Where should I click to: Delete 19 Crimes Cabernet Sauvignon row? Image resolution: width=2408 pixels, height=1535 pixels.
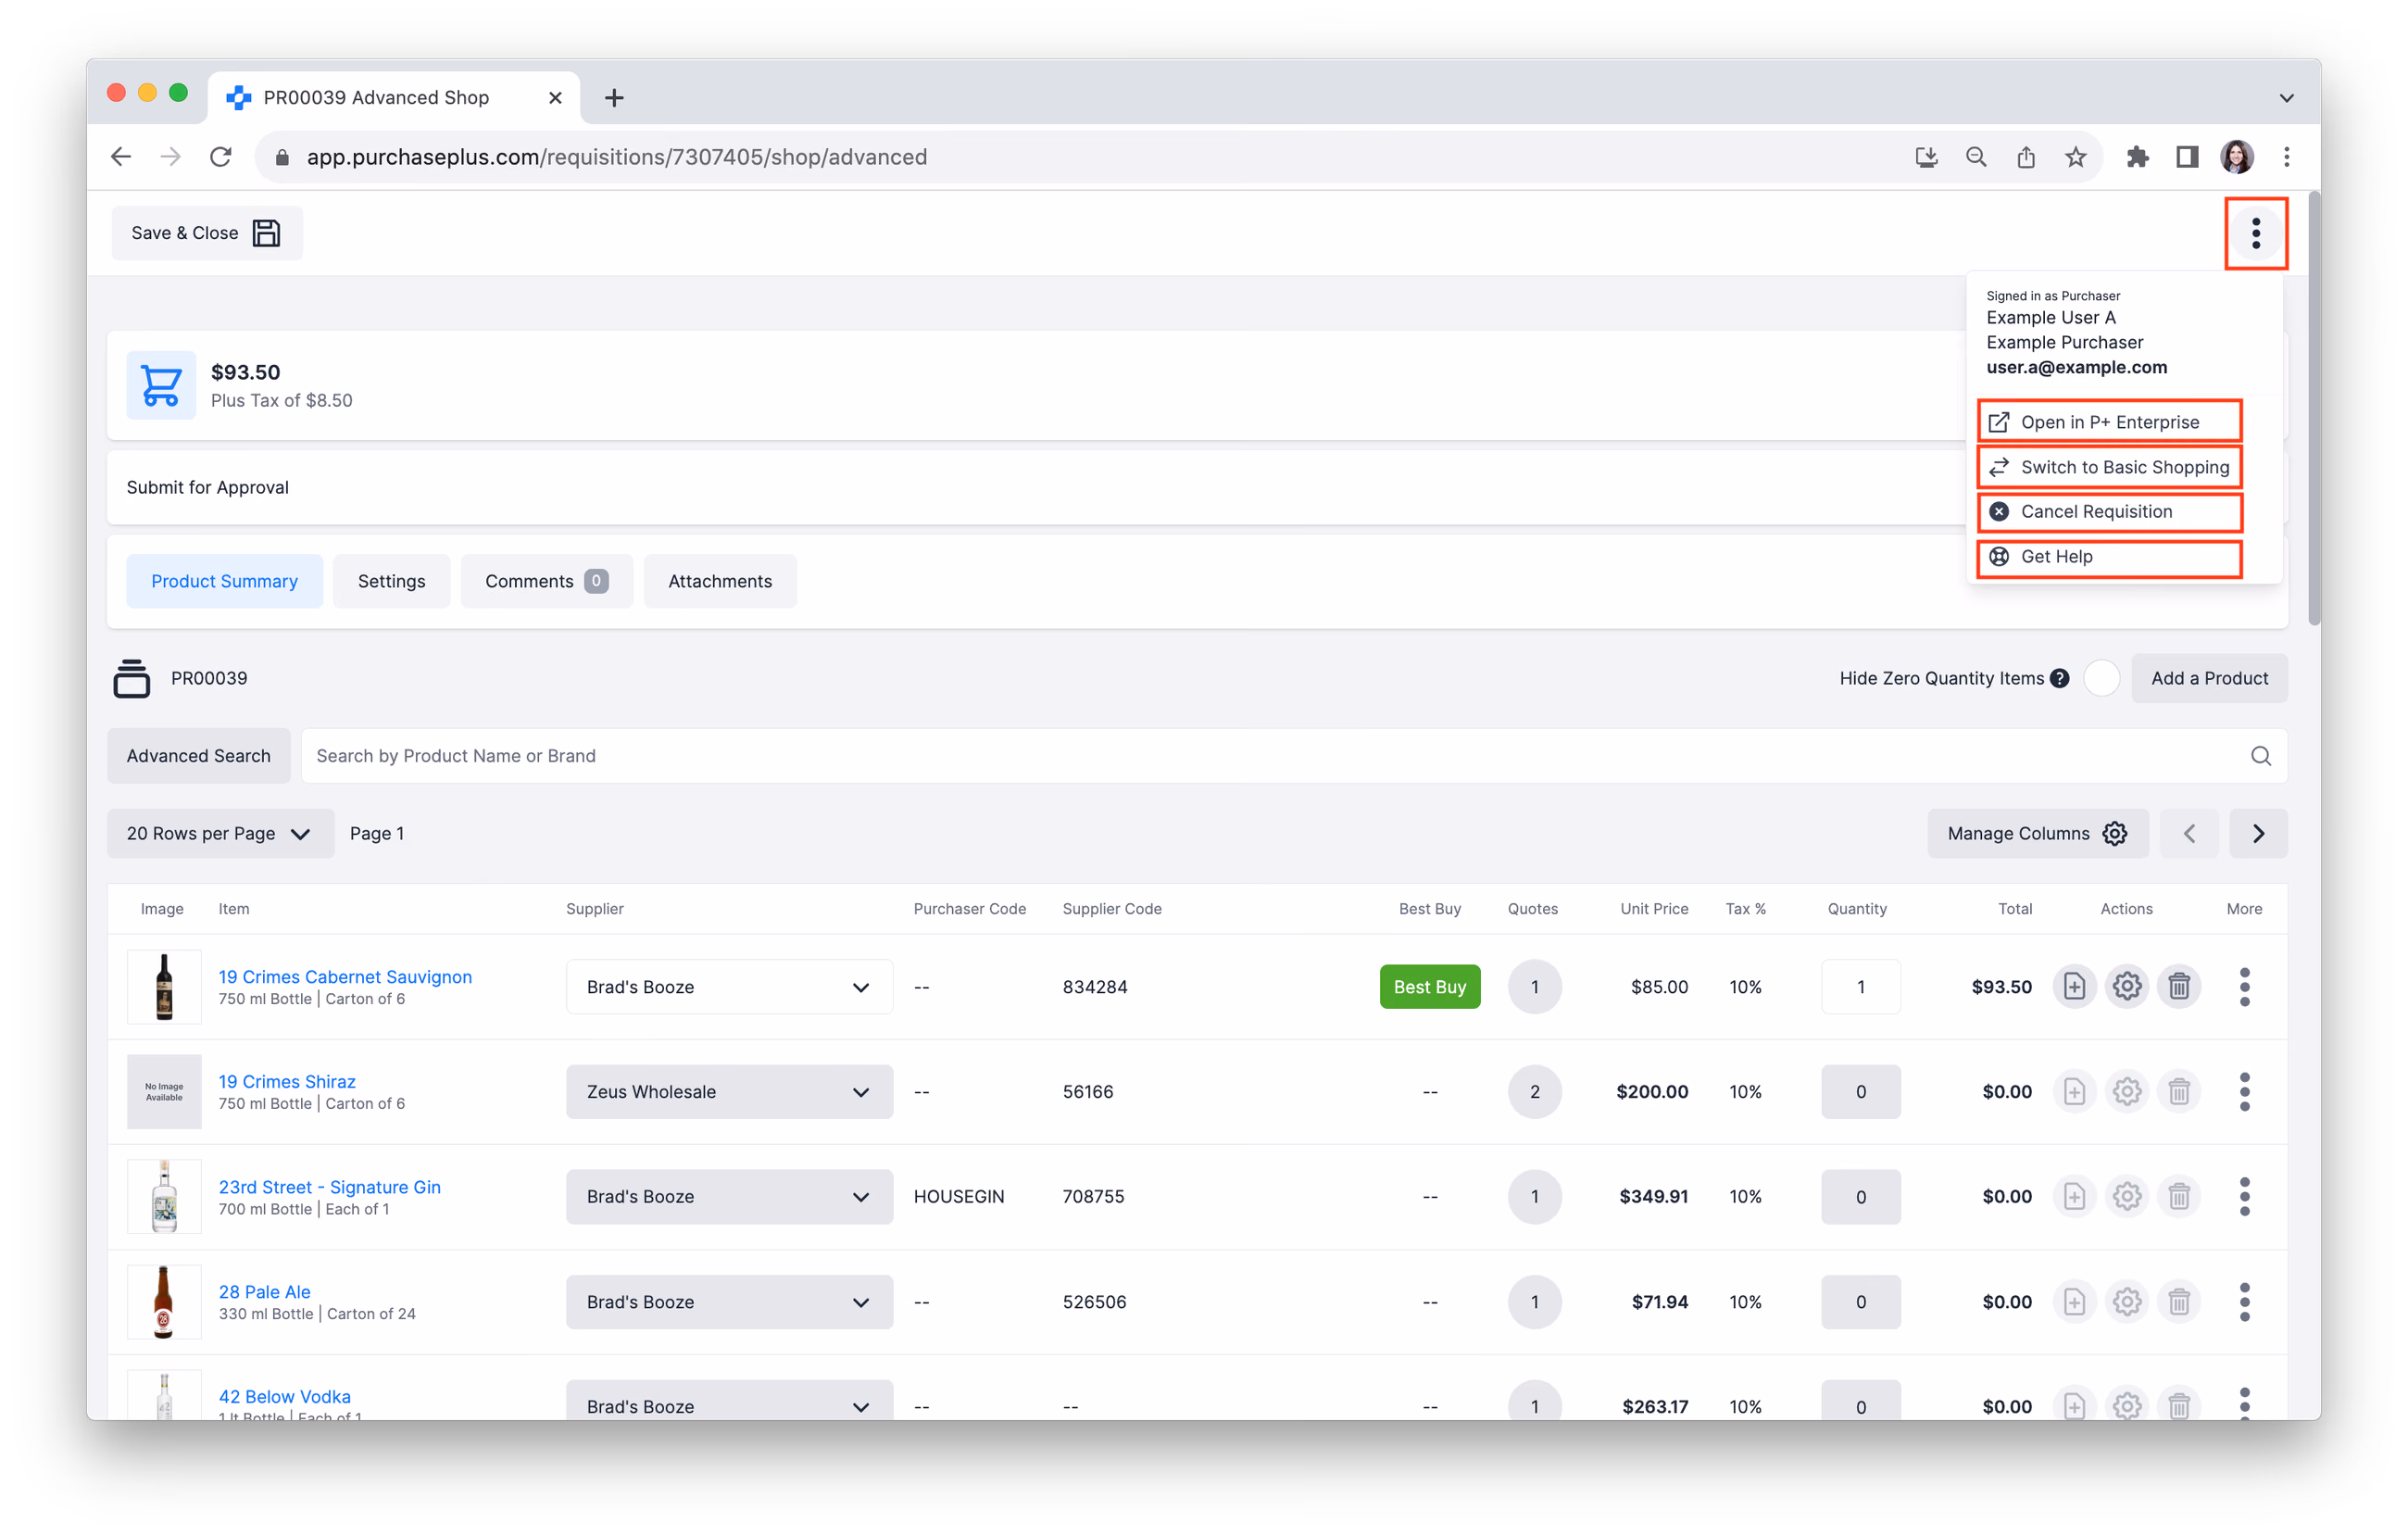click(x=2179, y=987)
